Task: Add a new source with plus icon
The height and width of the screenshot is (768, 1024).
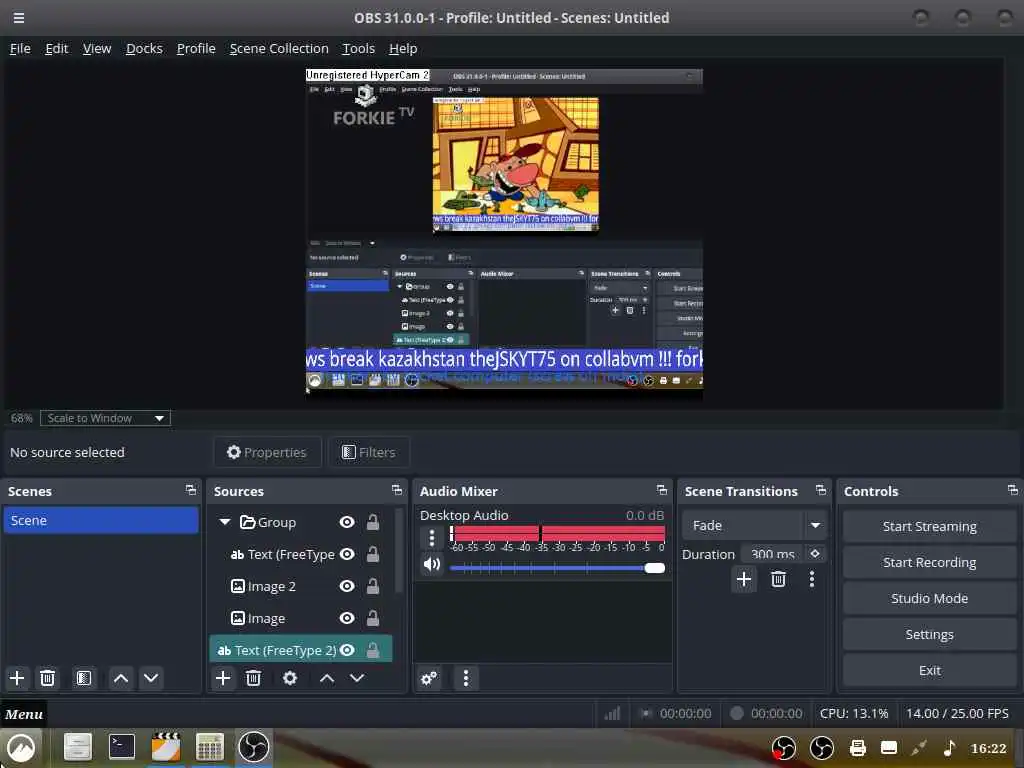Action: coord(223,678)
